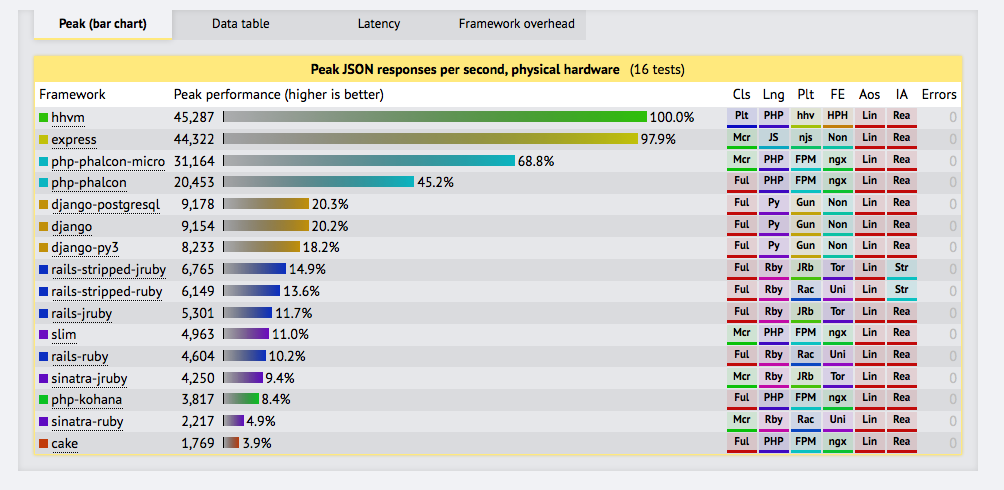Click the Plt classification tag in hhvm row
The width and height of the screenshot is (1004, 490).
tap(741, 117)
